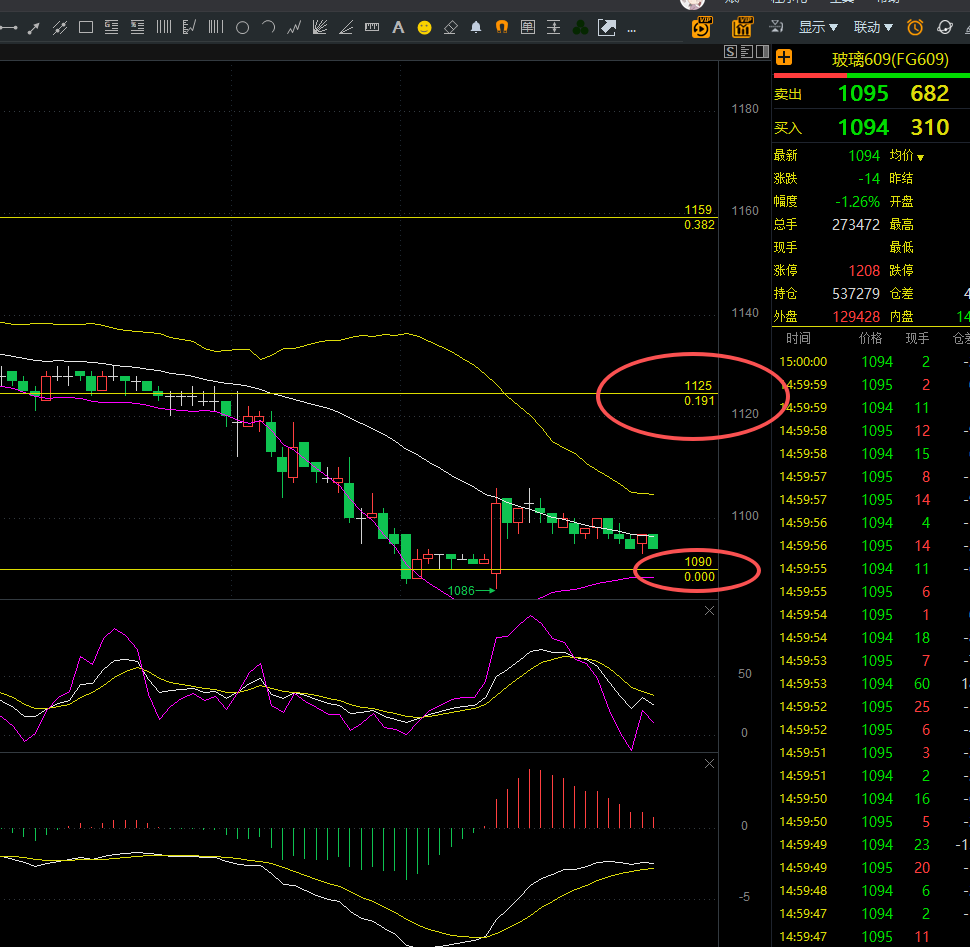Viewport: 970px width, 947px height.
Task: Click the bell alert icon
Action: click(x=476, y=28)
